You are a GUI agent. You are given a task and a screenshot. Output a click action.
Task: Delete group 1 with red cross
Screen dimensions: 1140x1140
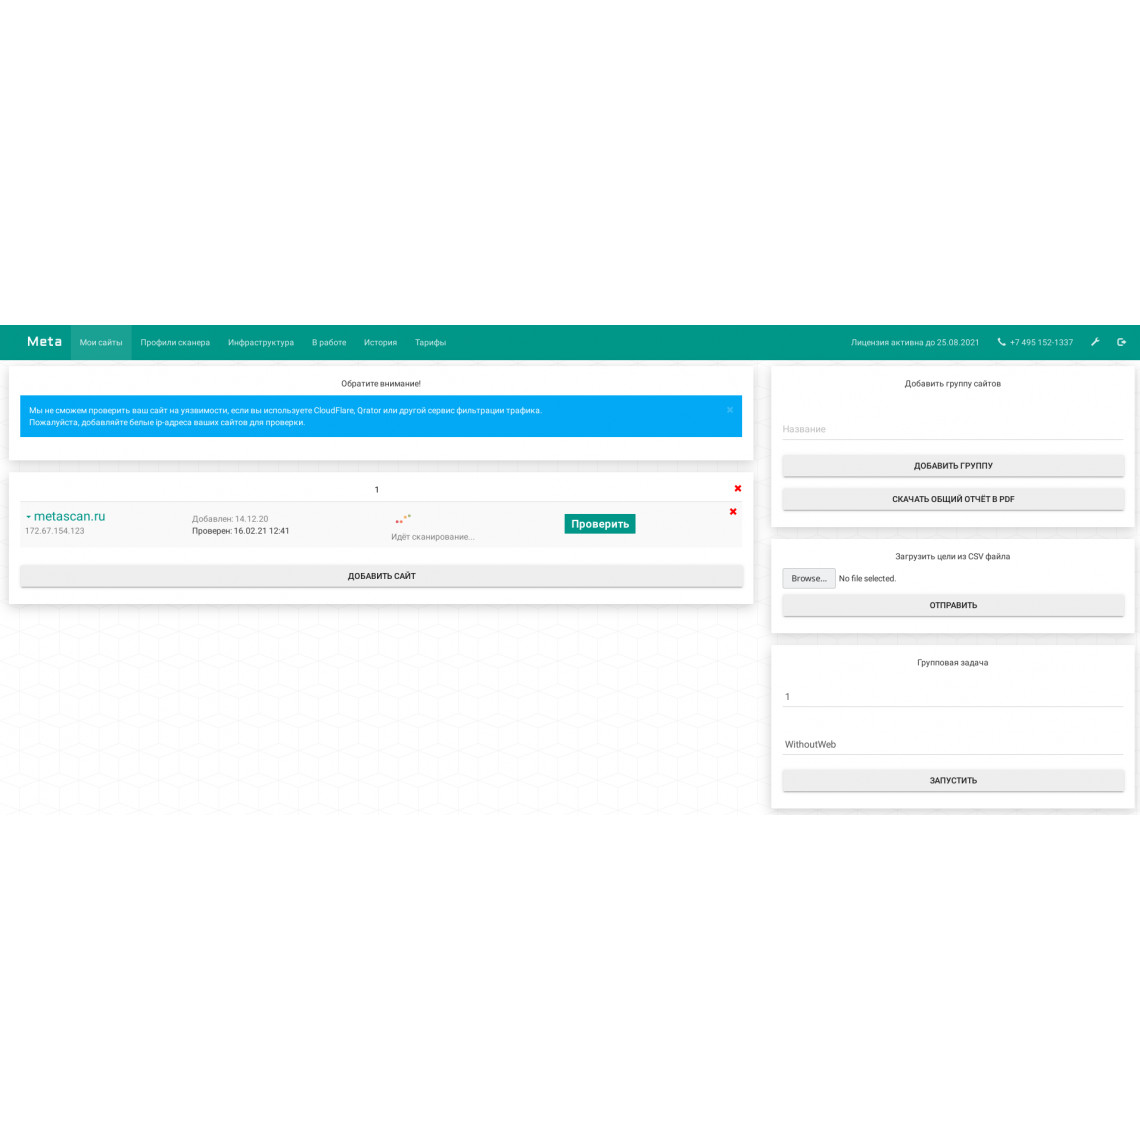point(738,489)
